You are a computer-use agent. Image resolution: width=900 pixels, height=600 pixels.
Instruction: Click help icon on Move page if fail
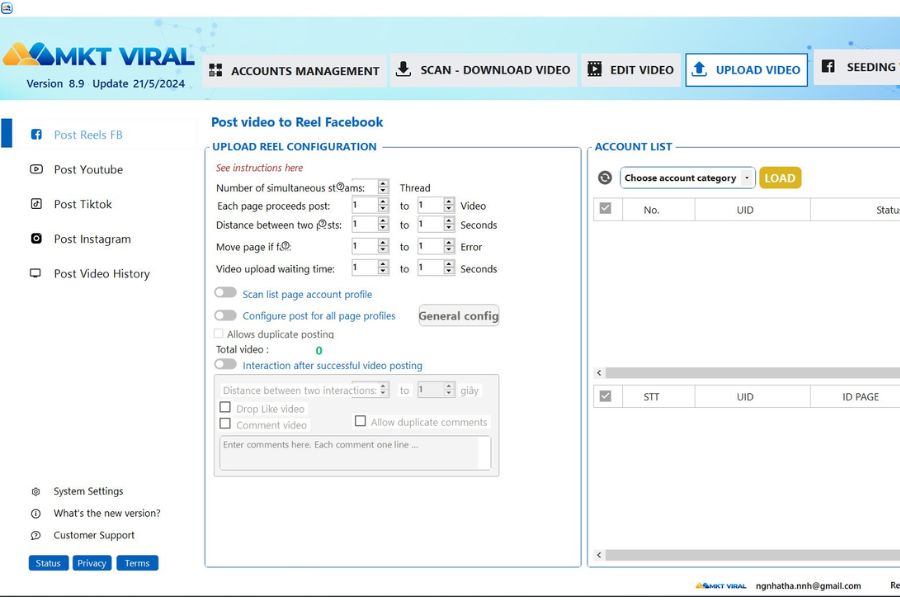pos(285,246)
